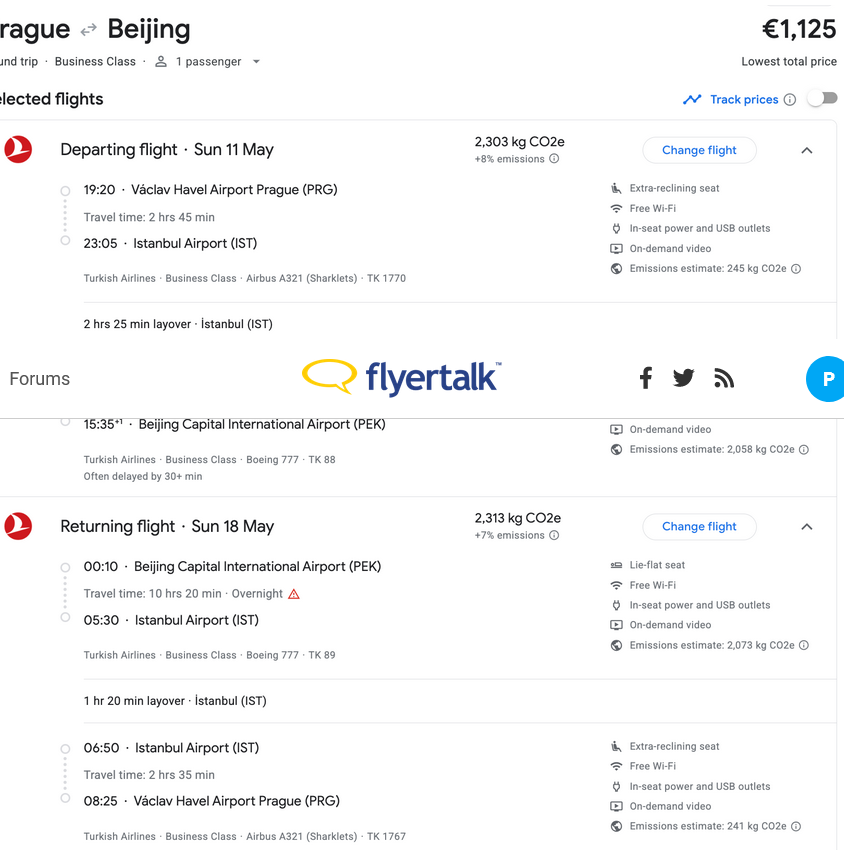Viewport: 844px width, 850px height.
Task: Open the Business Class selector
Action: click(95, 61)
